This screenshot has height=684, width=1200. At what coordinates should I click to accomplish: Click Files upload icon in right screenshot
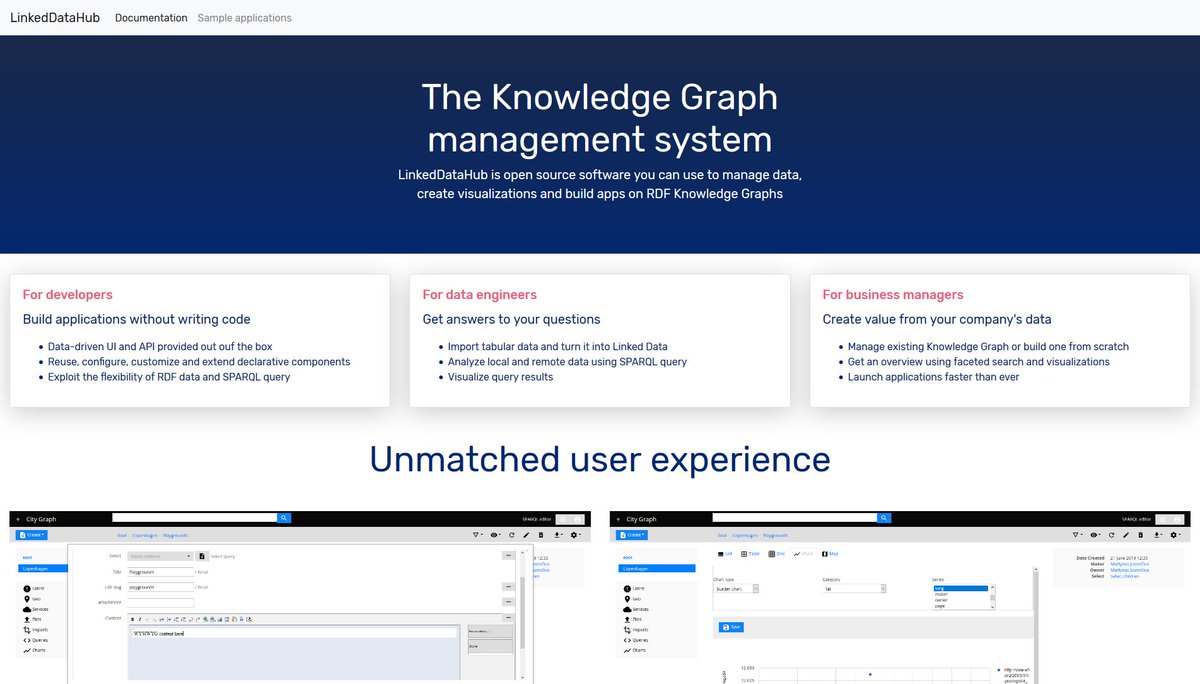point(626,619)
